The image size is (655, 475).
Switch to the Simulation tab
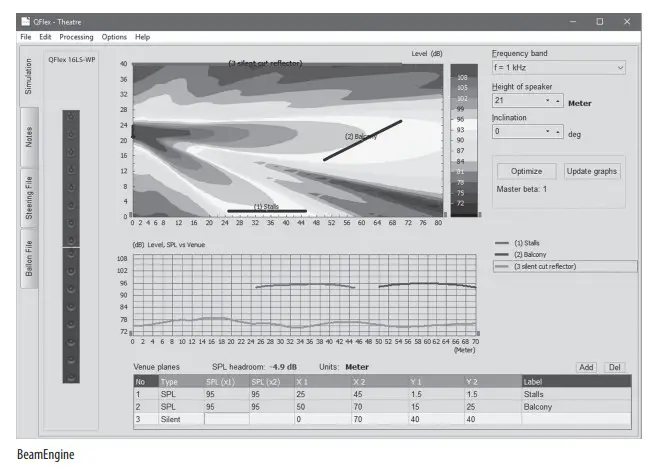tap(29, 76)
